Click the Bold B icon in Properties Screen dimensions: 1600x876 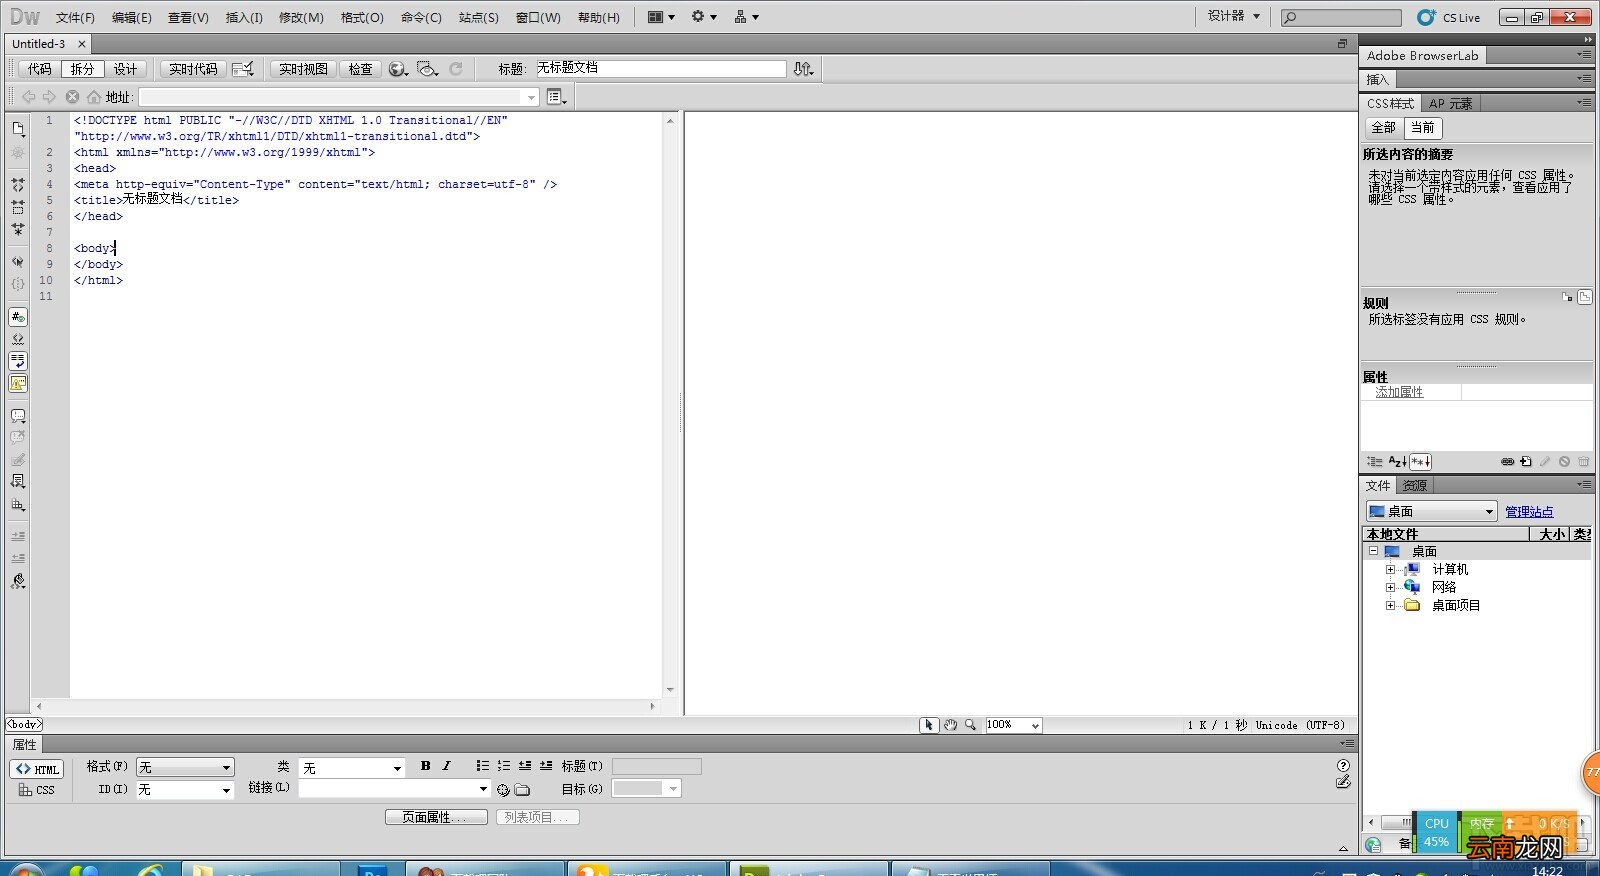tap(425, 766)
